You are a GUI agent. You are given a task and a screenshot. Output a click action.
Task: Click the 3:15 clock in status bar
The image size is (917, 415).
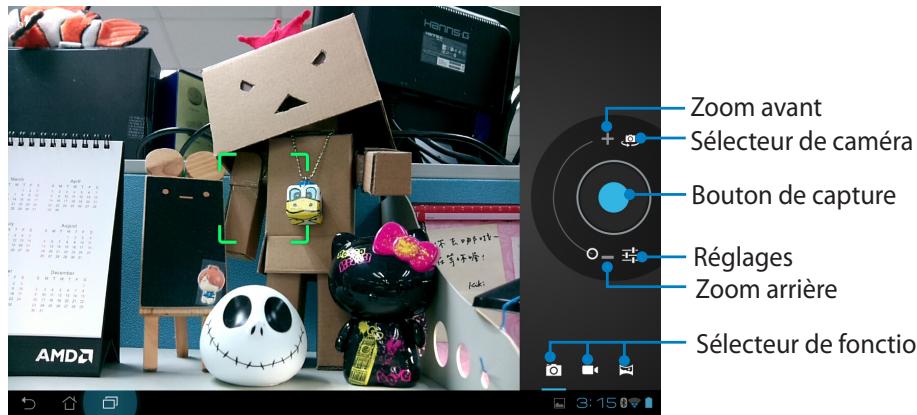click(x=597, y=403)
